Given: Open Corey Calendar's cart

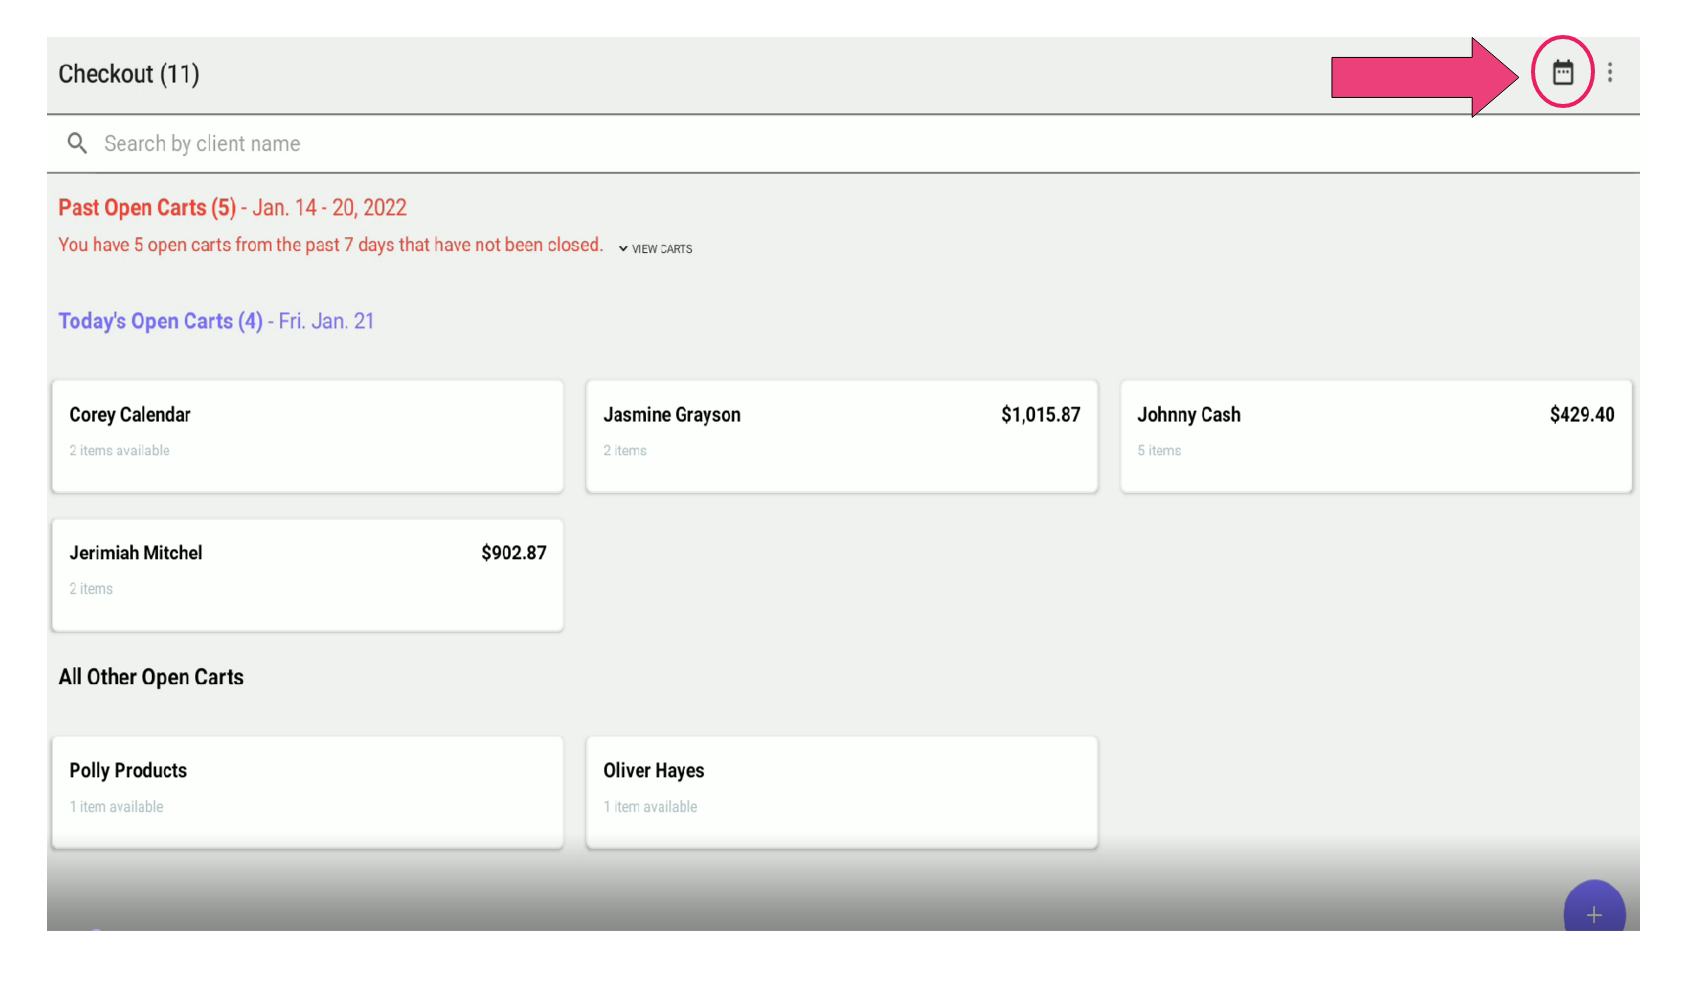Looking at the screenshot, I should pos(307,436).
